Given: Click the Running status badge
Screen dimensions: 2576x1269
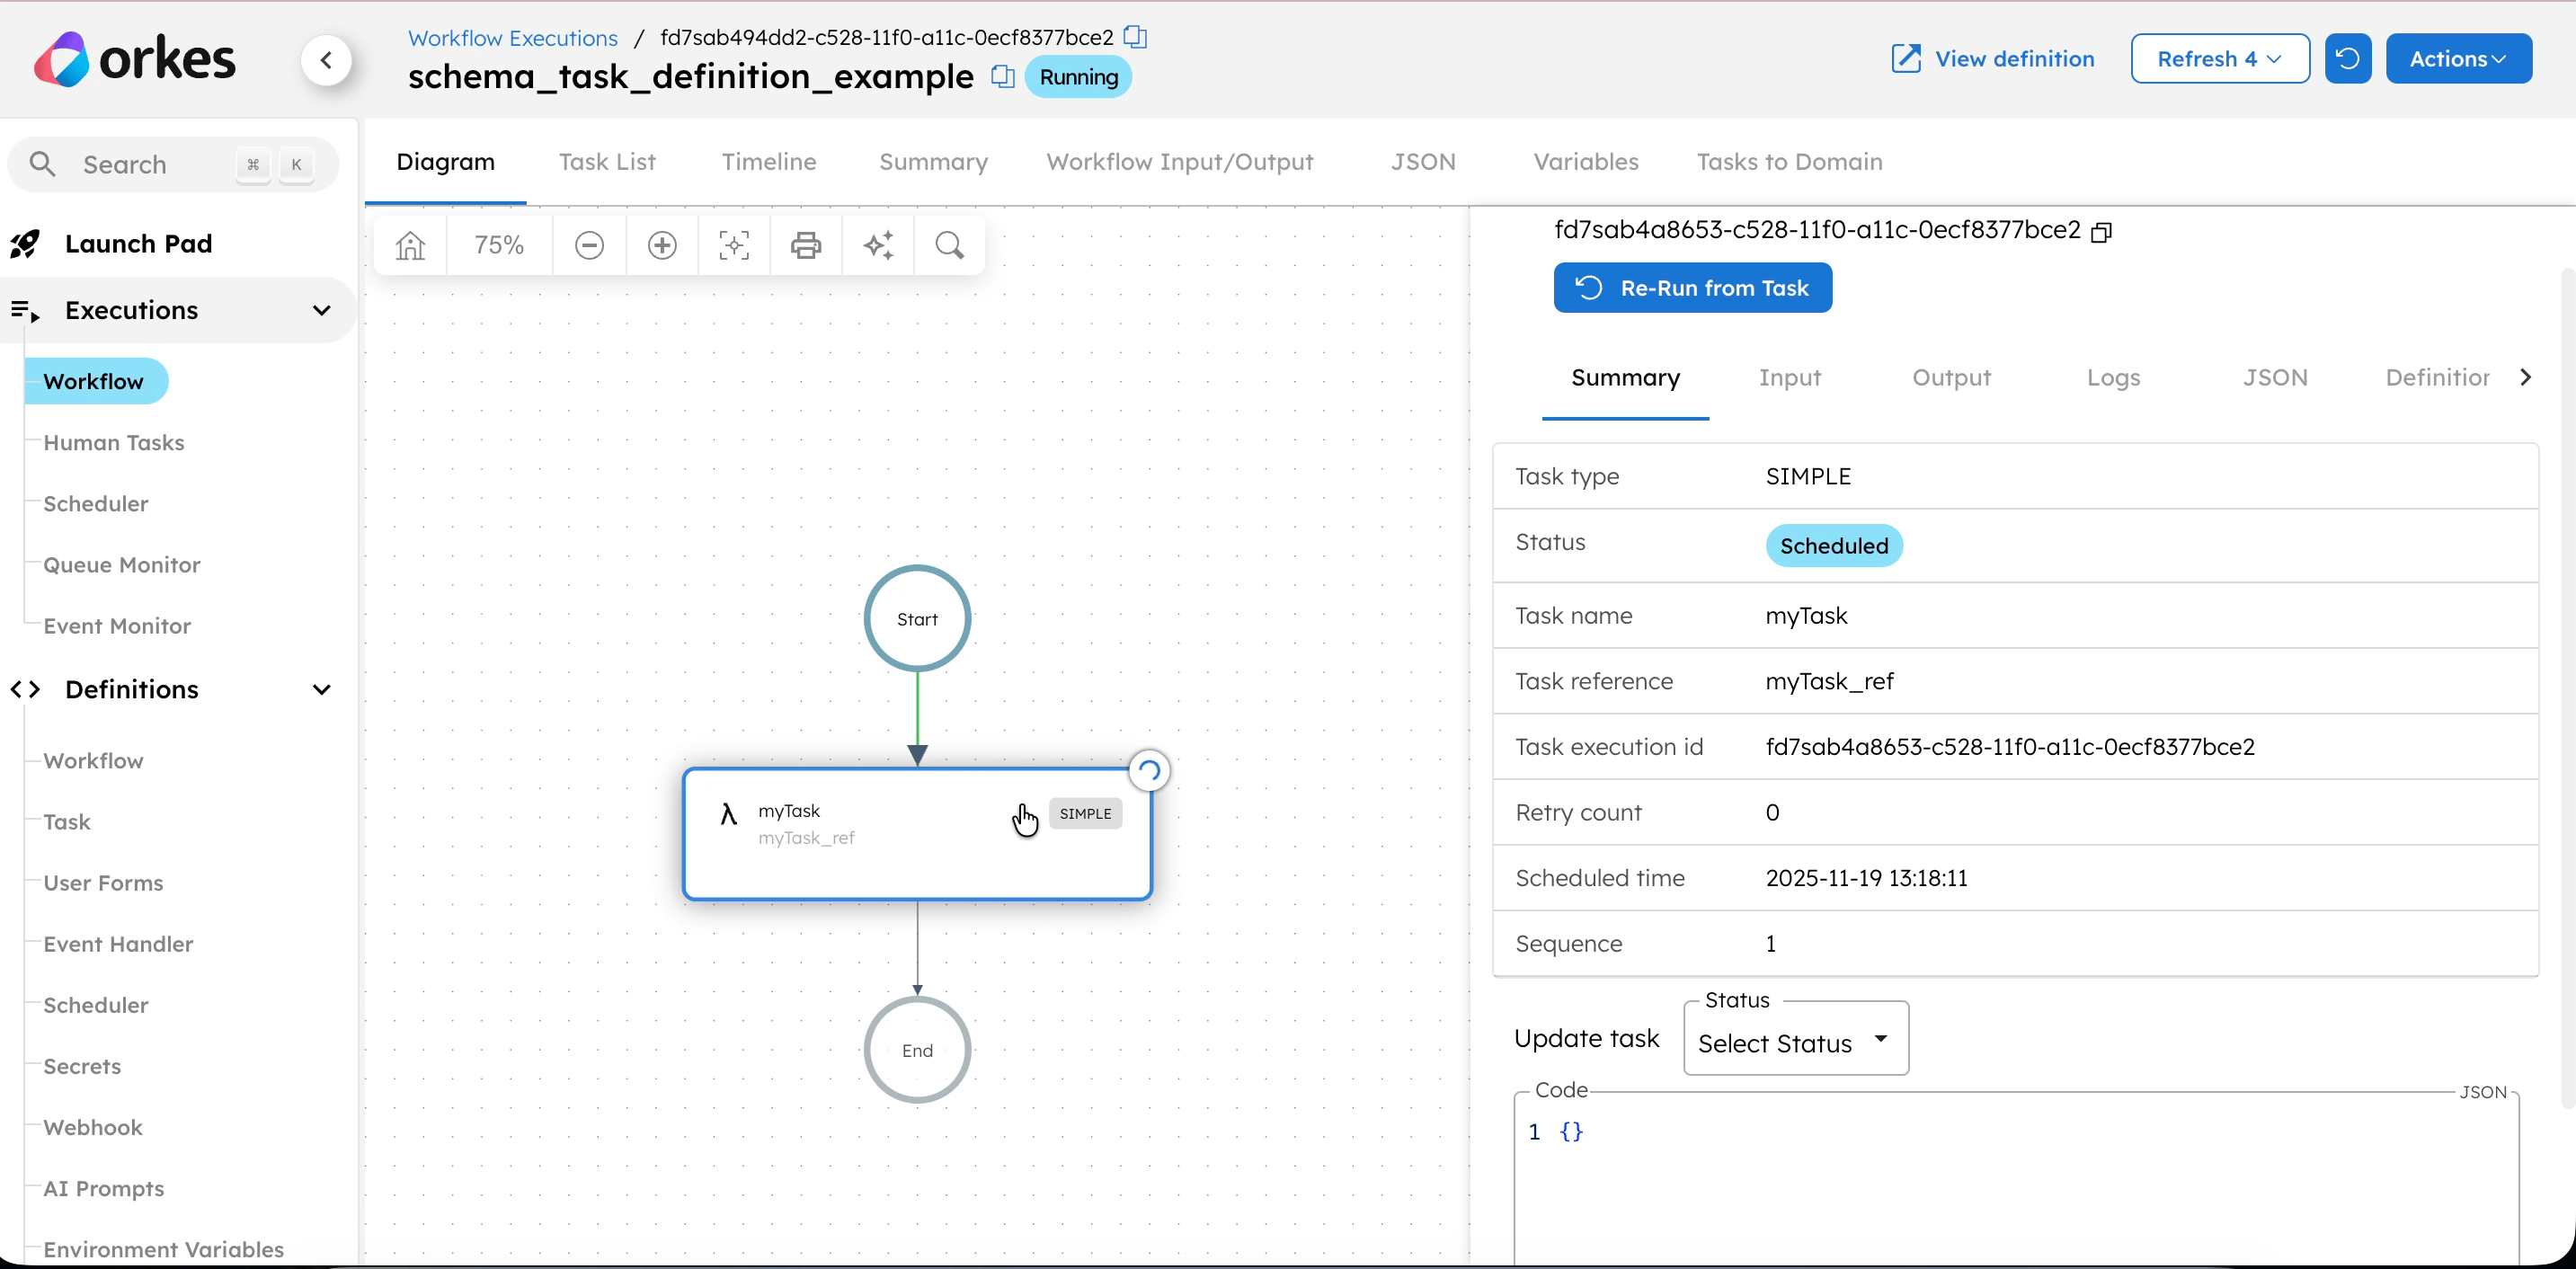Looking at the screenshot, I should pos(1078,76).
